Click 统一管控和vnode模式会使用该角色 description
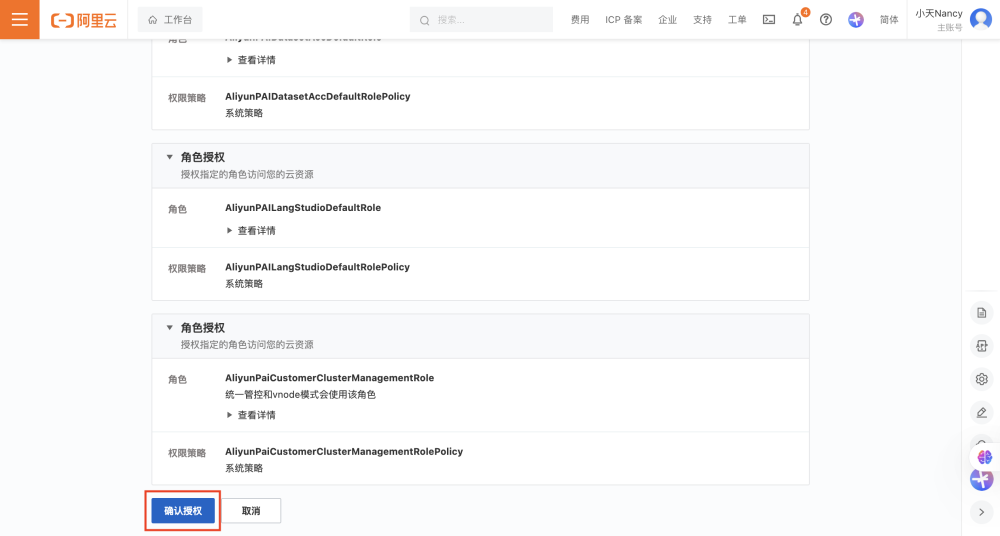 point(300,394)
